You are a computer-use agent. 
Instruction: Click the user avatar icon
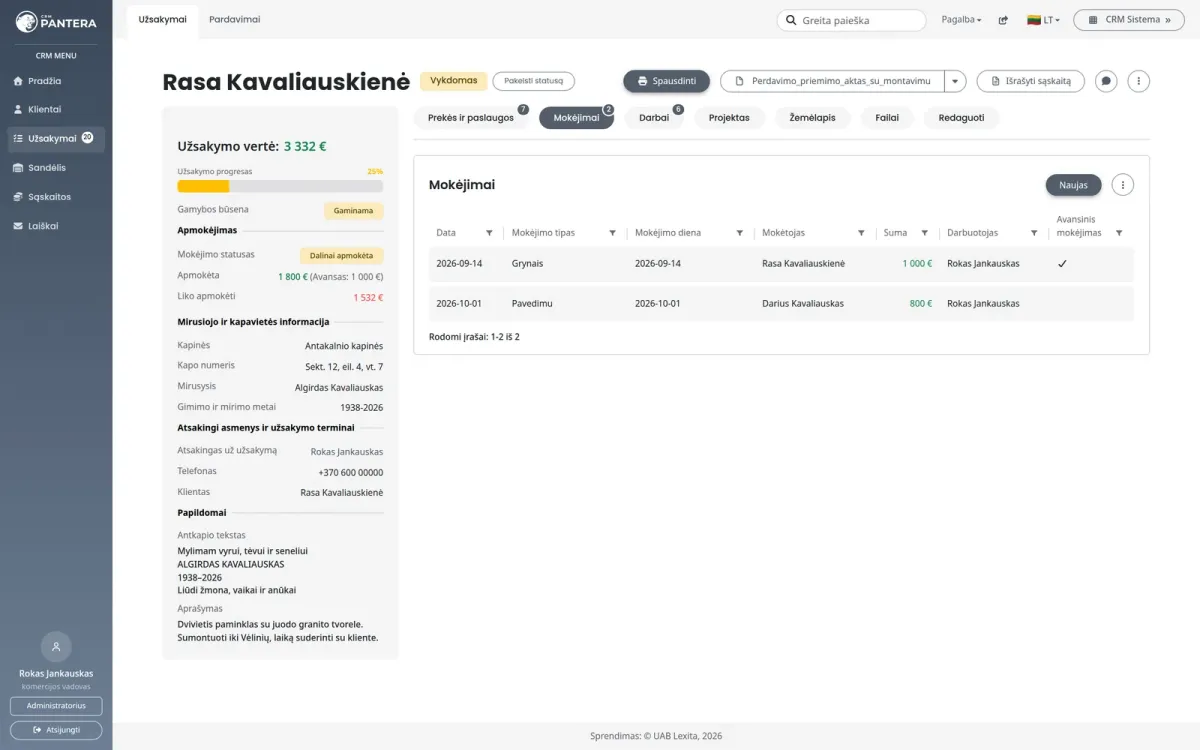tap(56, 647)
